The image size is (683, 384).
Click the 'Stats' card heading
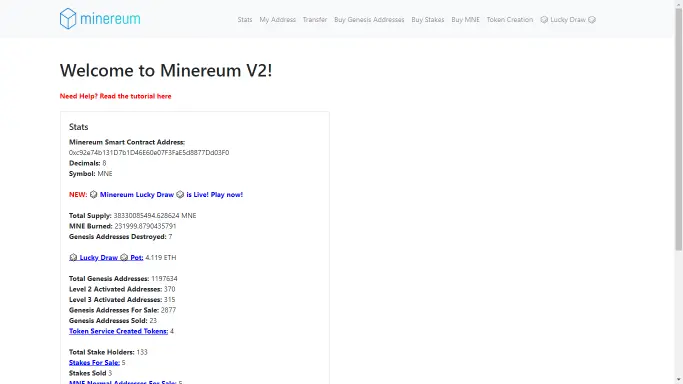[78, 127]
